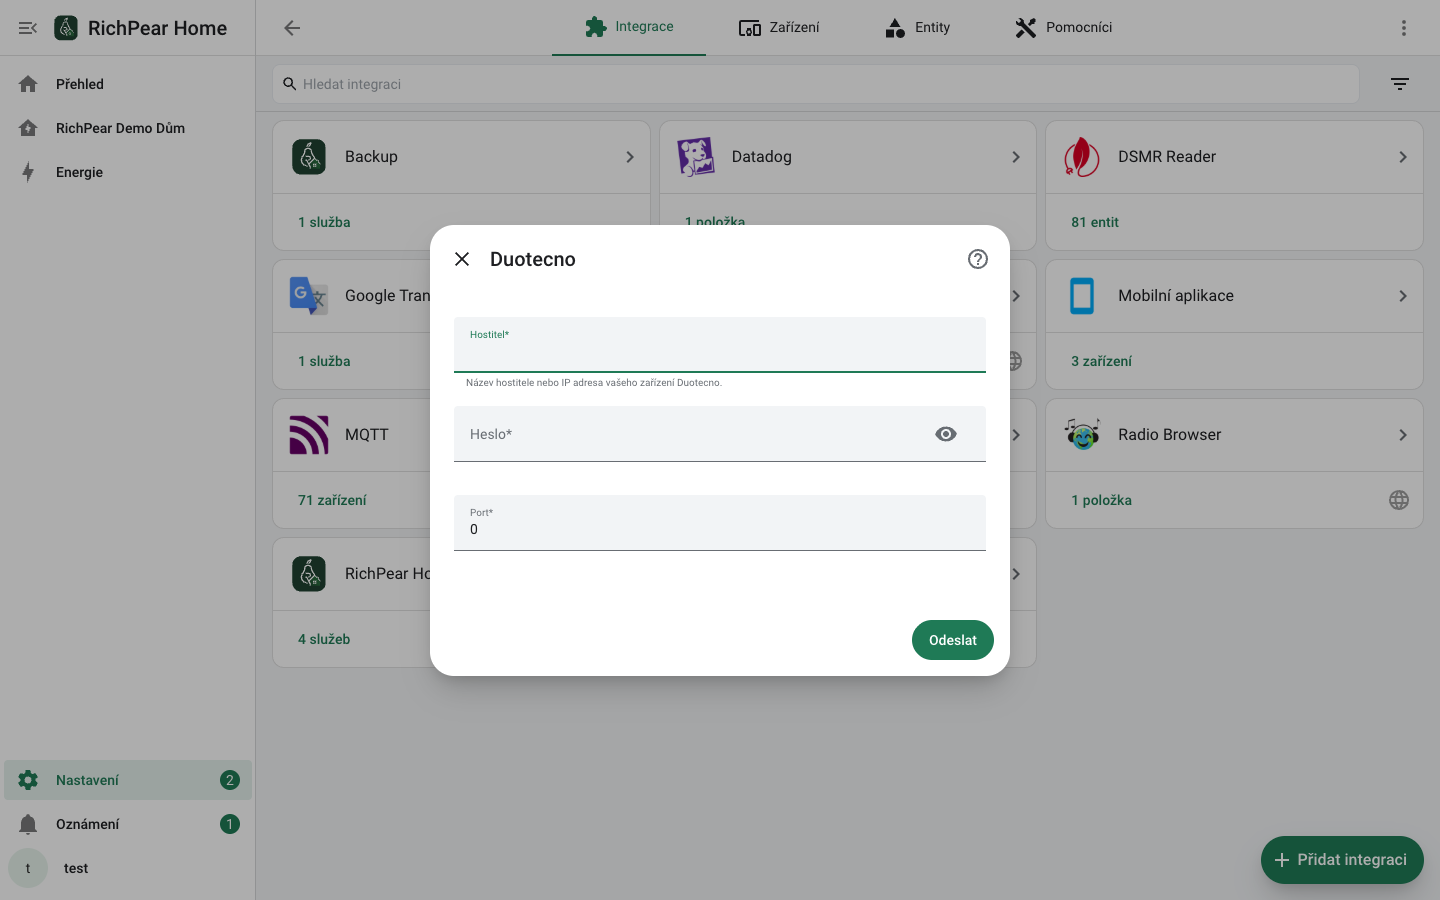Open the 4 služeb link
Screen dimensions: 1440x900
(x=324, y=639)
